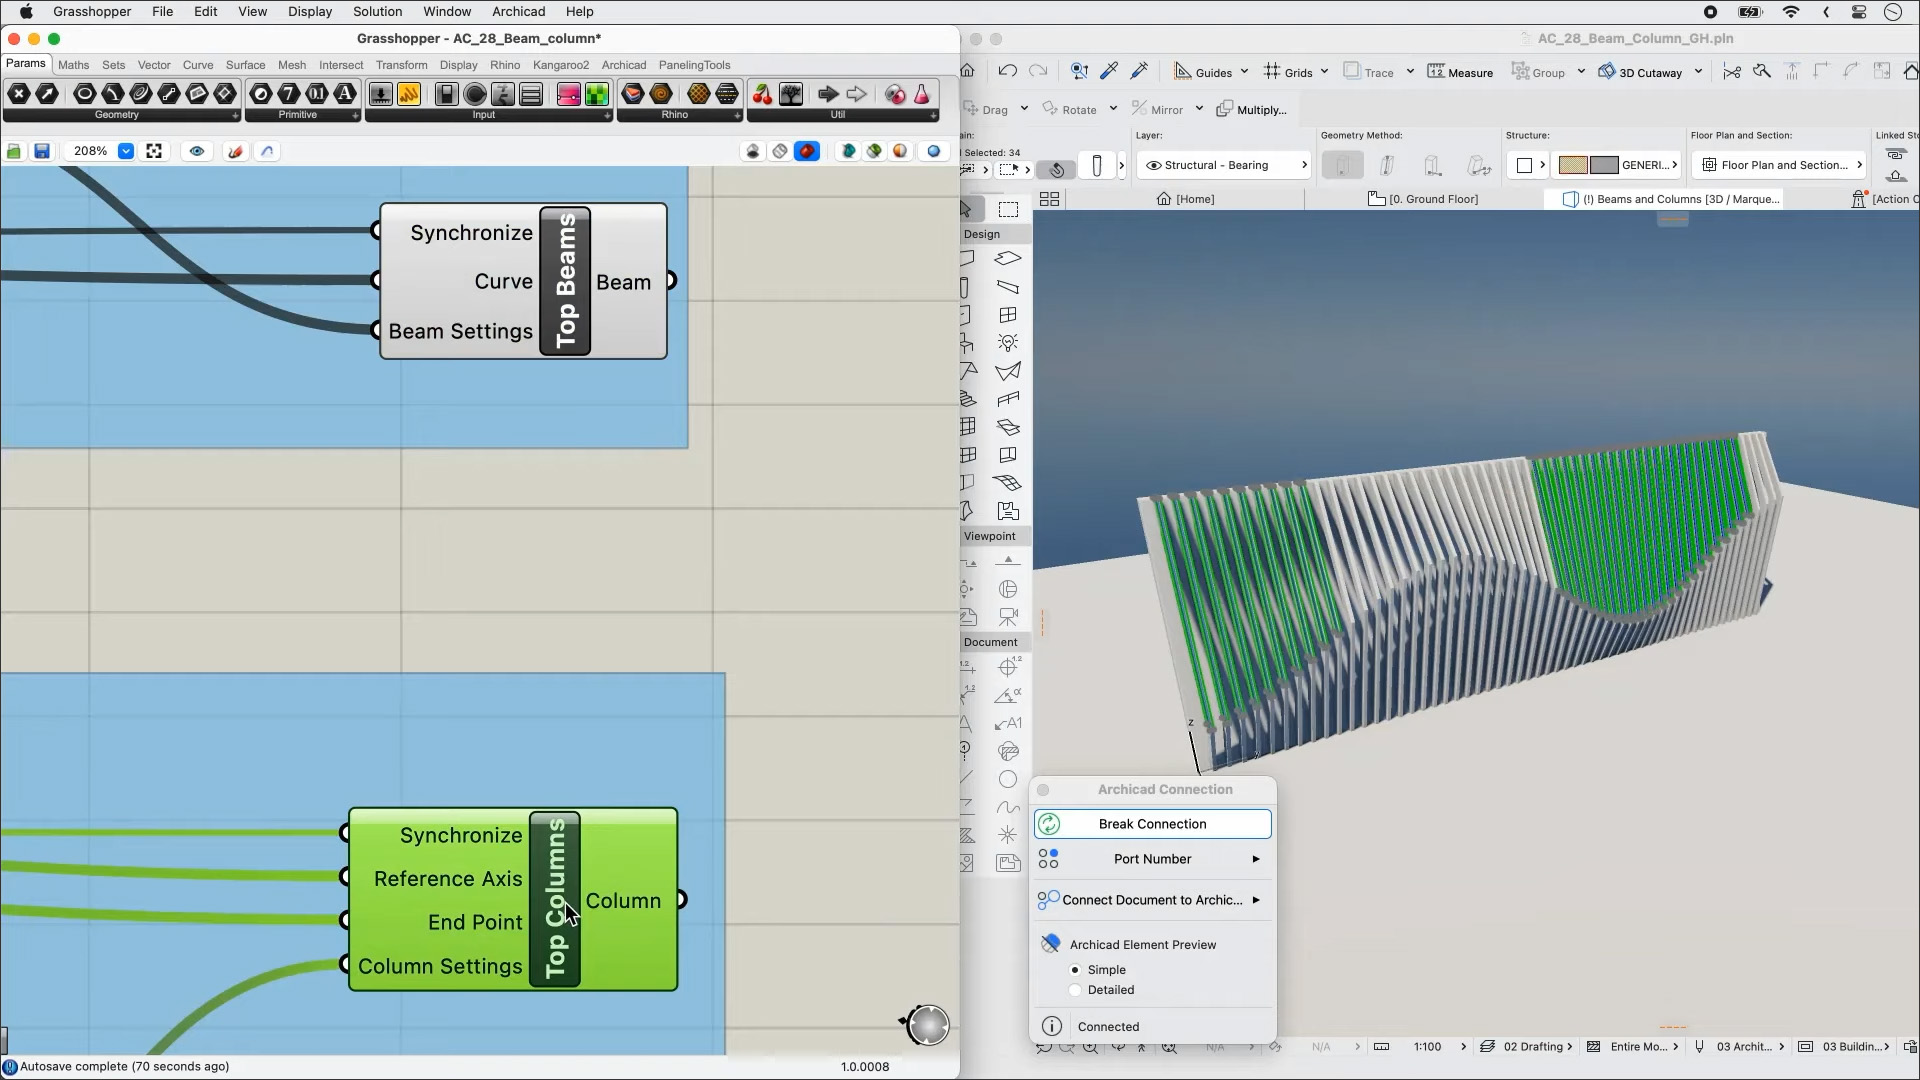The width and height of the screenshot is (1920, 1080).
Task: Click the Inject Parameters syringe in Archicad
Action: click(1139, 71)
